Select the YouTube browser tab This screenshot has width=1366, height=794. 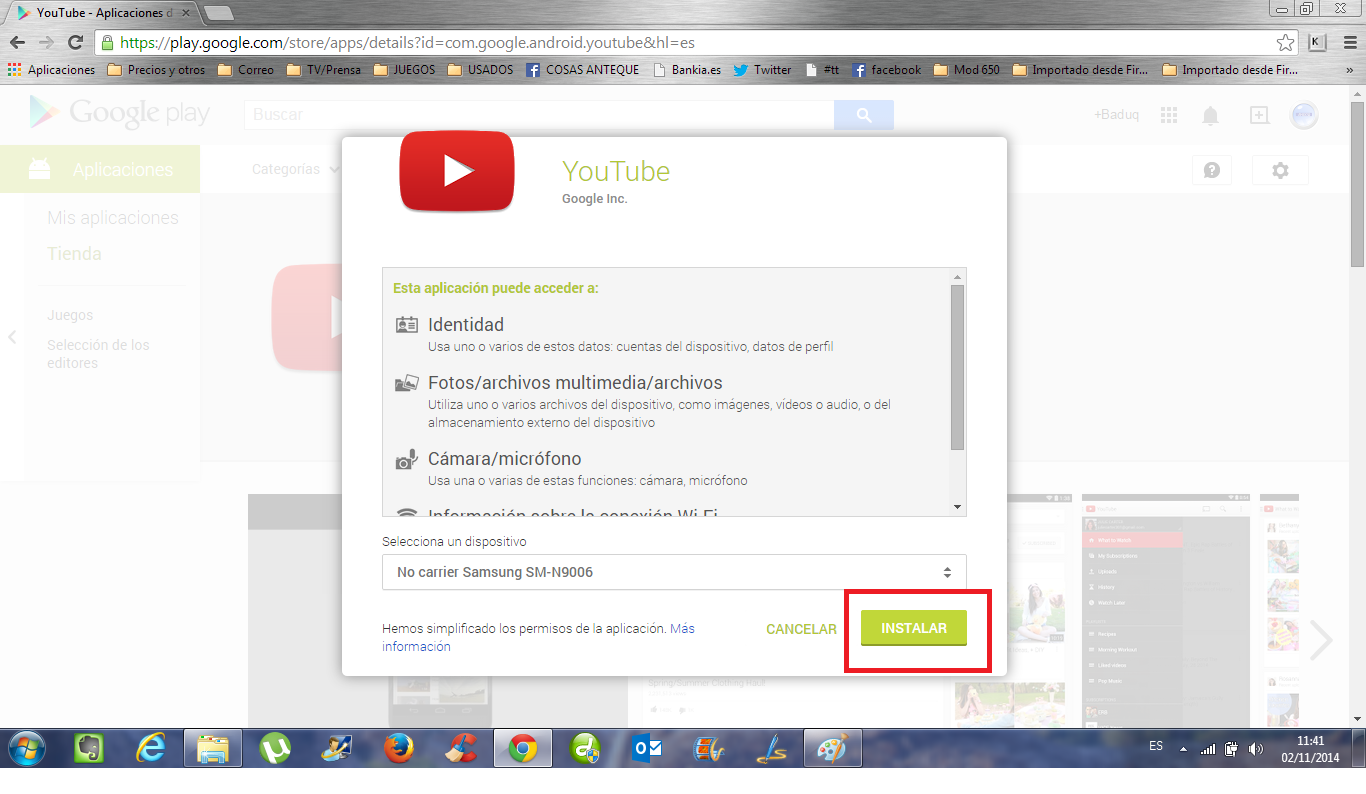tap(100, 13)
